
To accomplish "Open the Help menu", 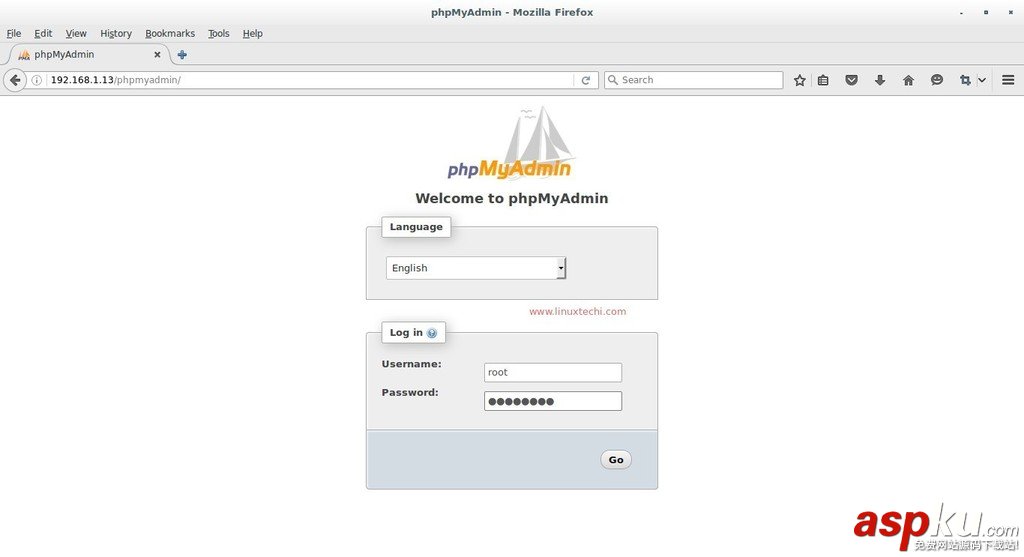I will pyautogui.click(x=253, y=33).
